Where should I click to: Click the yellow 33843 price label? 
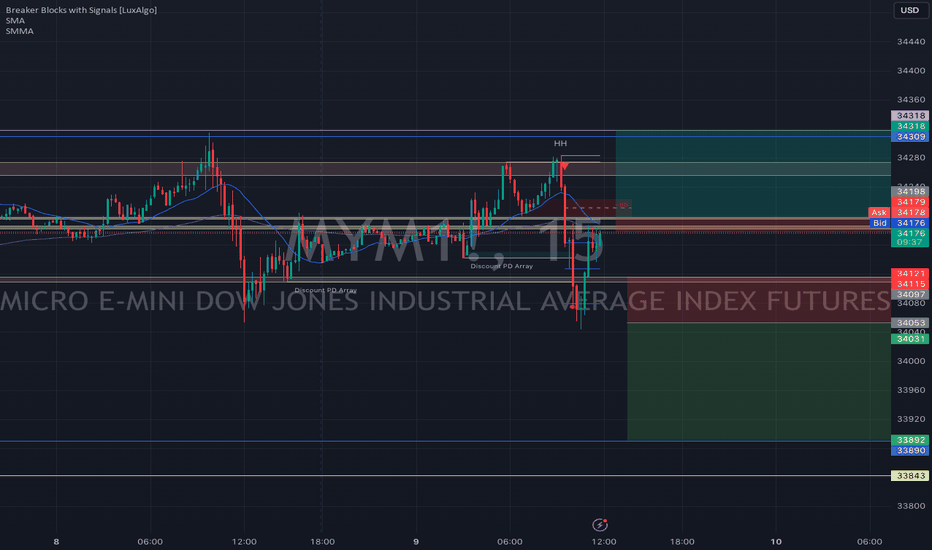(910, 476)
